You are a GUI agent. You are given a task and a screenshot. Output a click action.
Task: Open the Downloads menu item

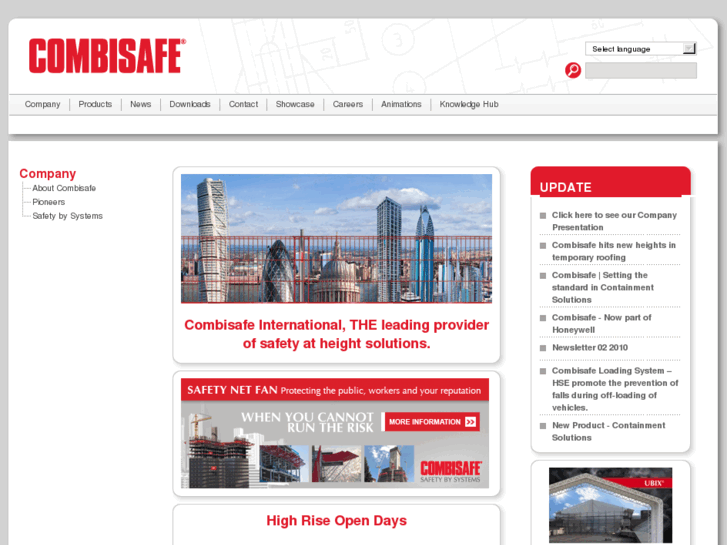click(x=190, y=104)
